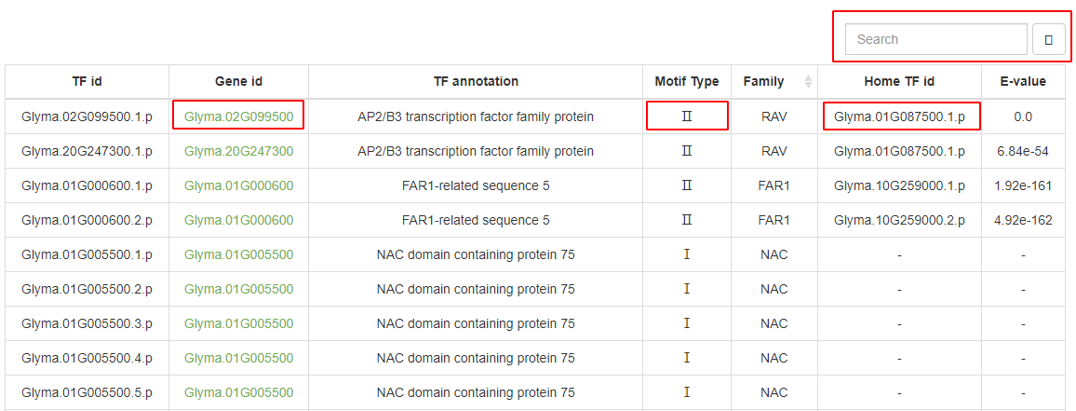Open gene link Glyma.02G099500

click(x=239, y=117)
